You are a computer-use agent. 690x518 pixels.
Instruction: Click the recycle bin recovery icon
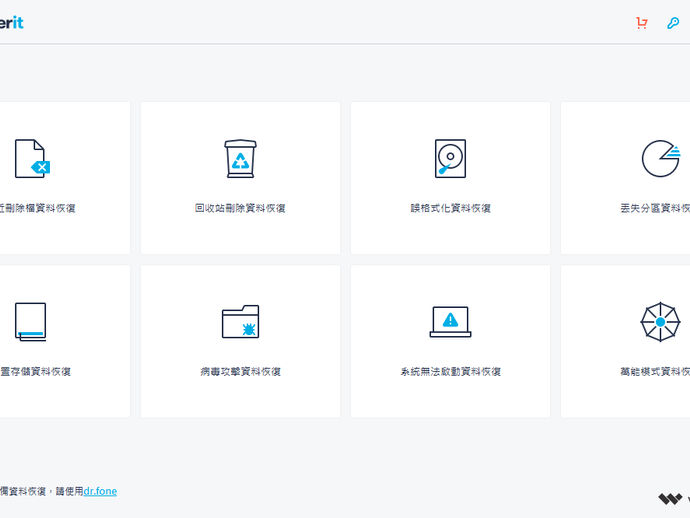[240, 158]
